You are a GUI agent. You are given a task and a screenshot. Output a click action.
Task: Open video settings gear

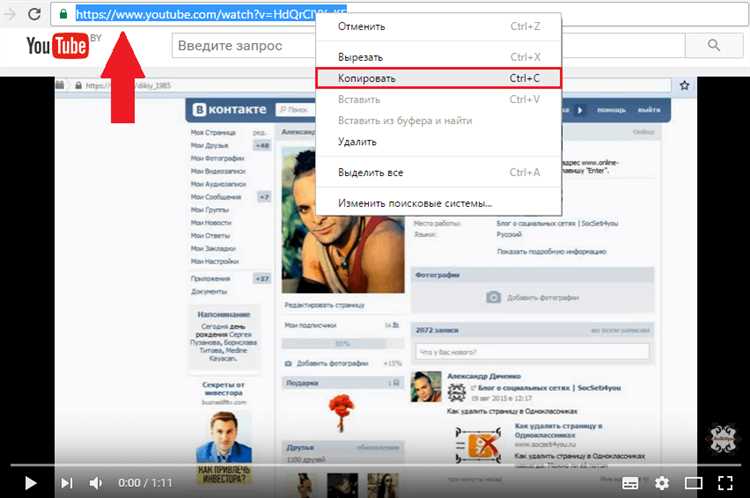pyautogui.click(x=661, y=483)
